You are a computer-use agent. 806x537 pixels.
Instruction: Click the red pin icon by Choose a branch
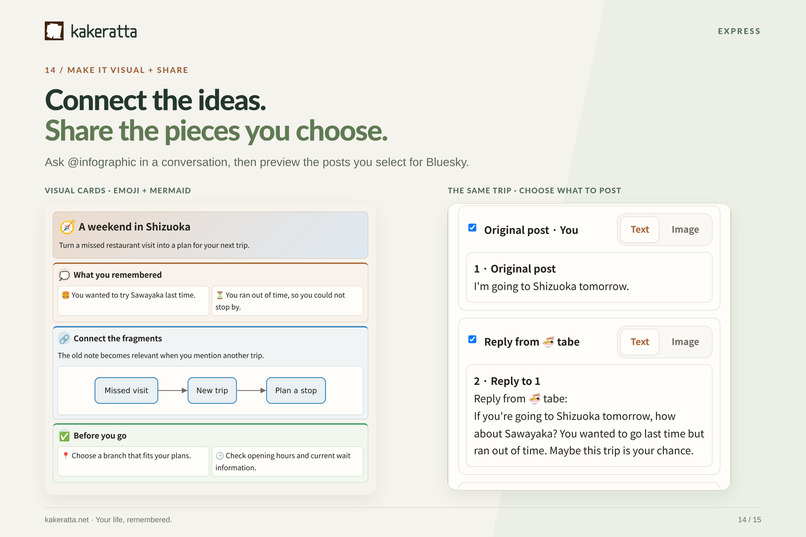point(65,455)
